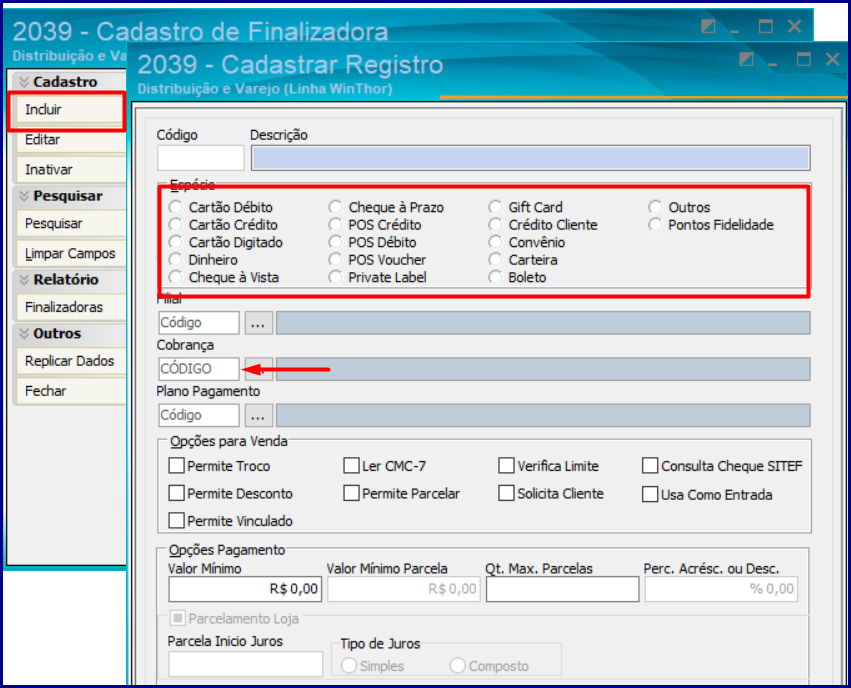851x688 pixels.
Task: Select the Cartão Débito radio option
Action: [175, 207]
